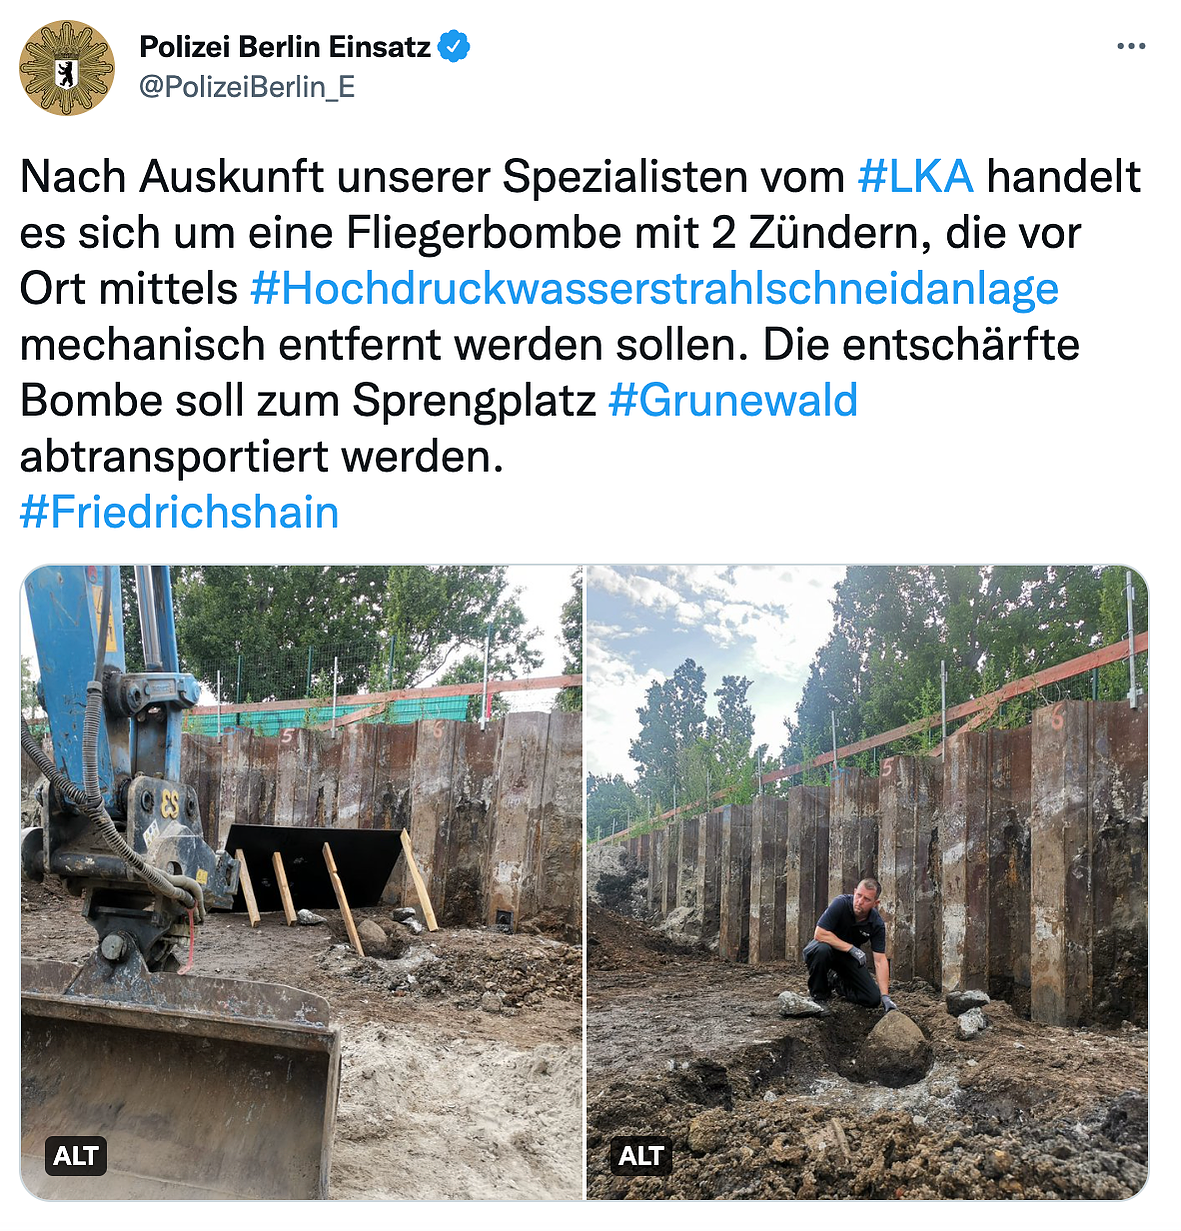Open the #Grunewald hashtag

click(x=733, y=401)
